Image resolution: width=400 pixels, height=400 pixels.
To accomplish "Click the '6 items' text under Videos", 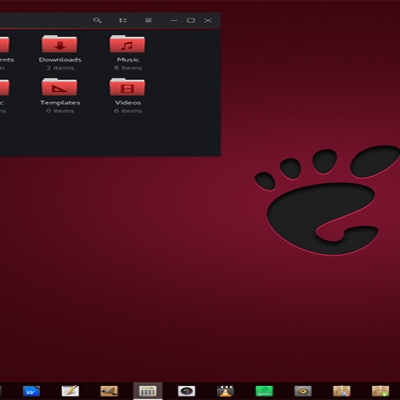I will 128,111.
